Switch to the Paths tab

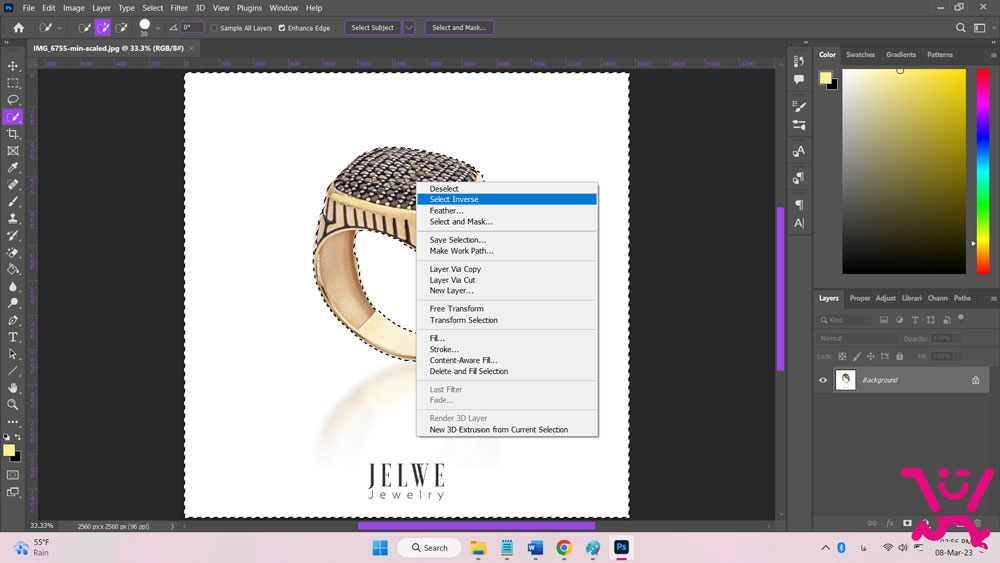tap(962, 298)
